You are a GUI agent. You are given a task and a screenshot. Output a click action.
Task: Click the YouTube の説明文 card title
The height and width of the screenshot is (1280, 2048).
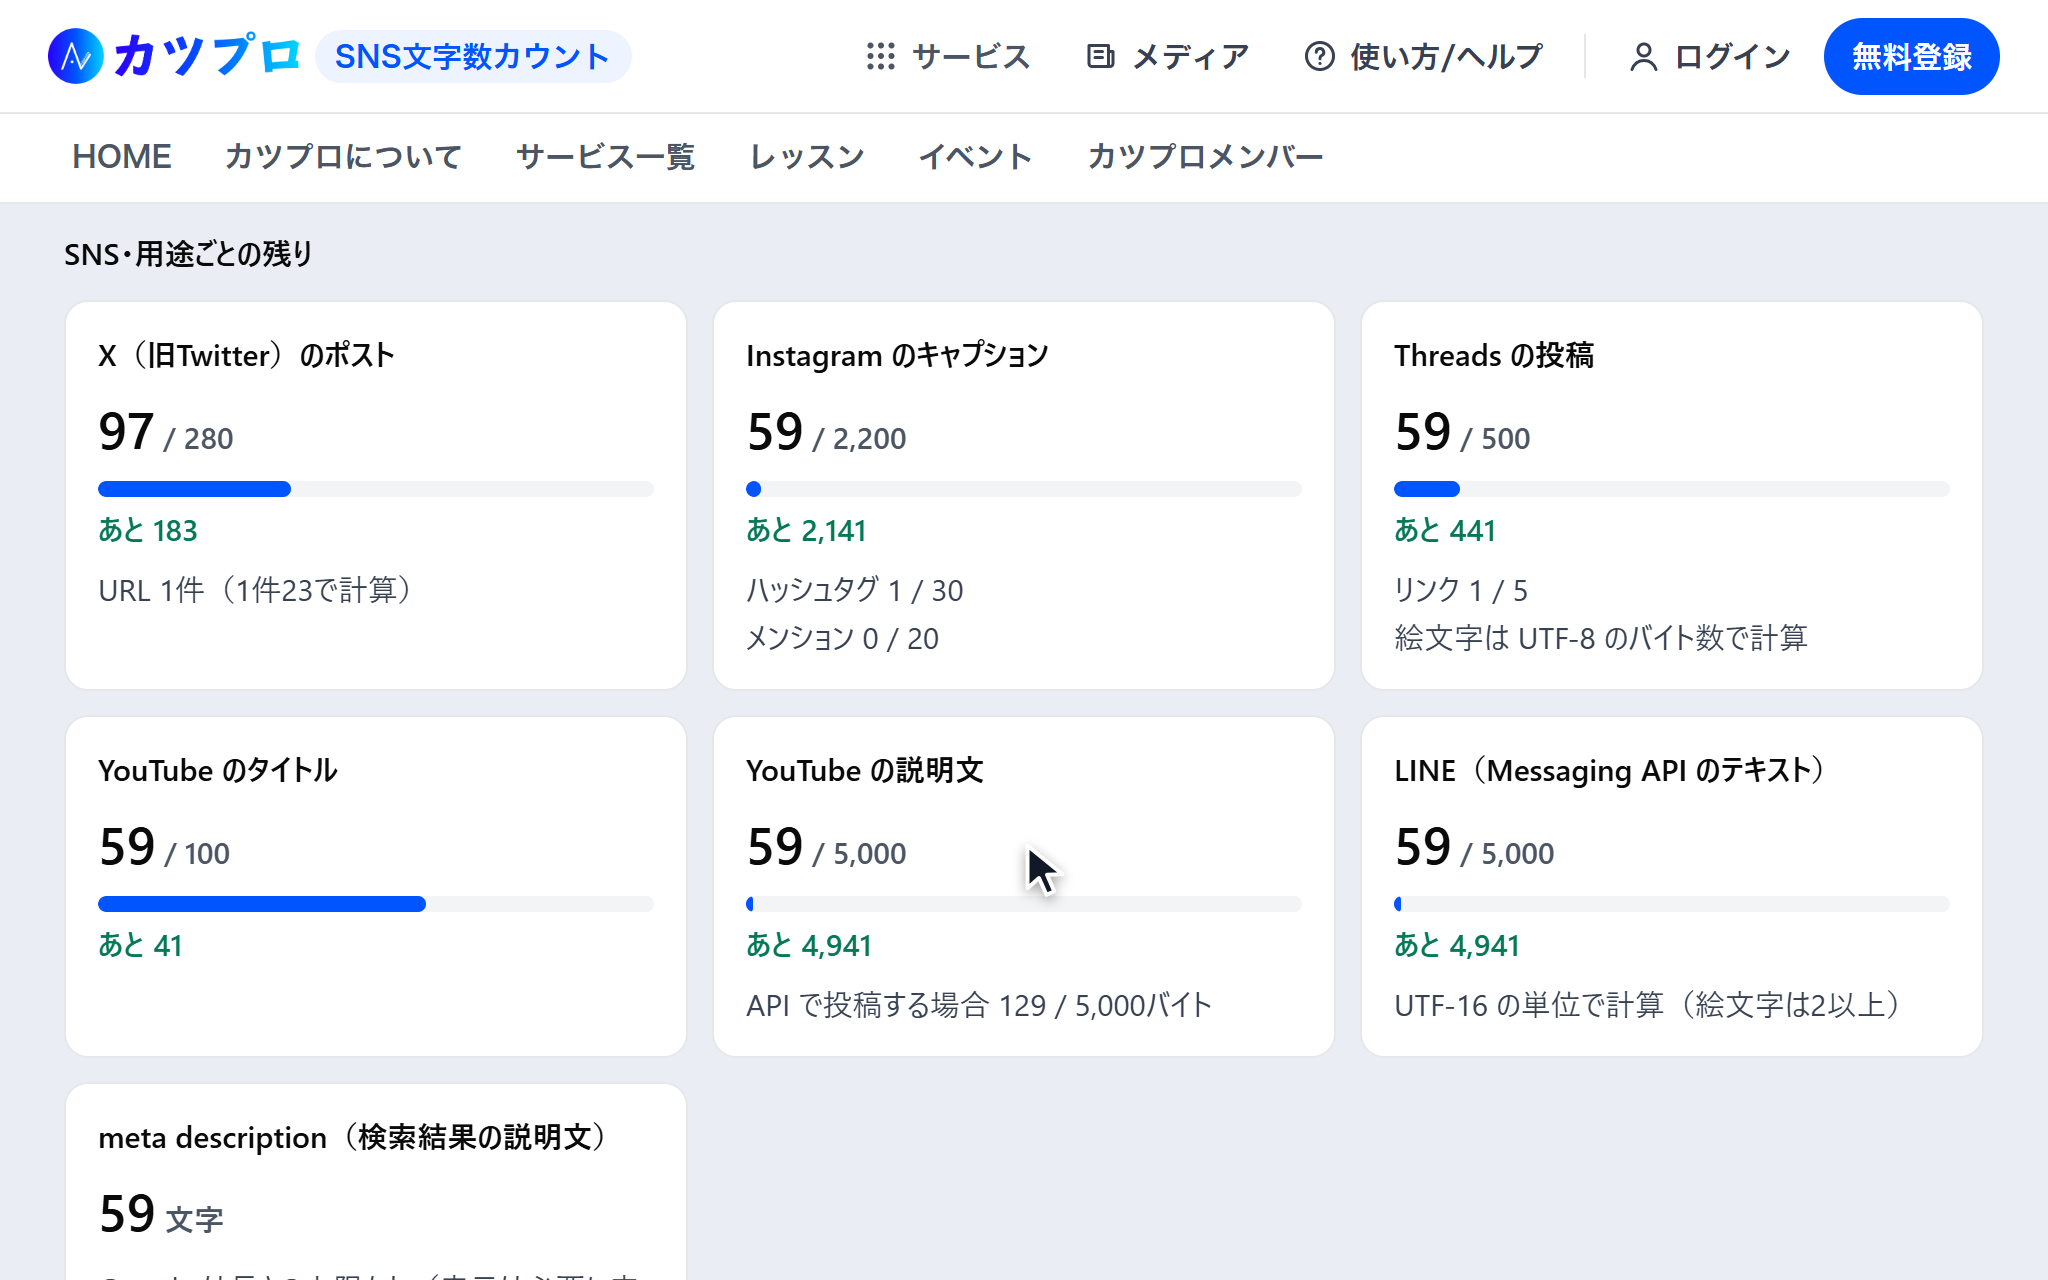click(x=865, y=770)
